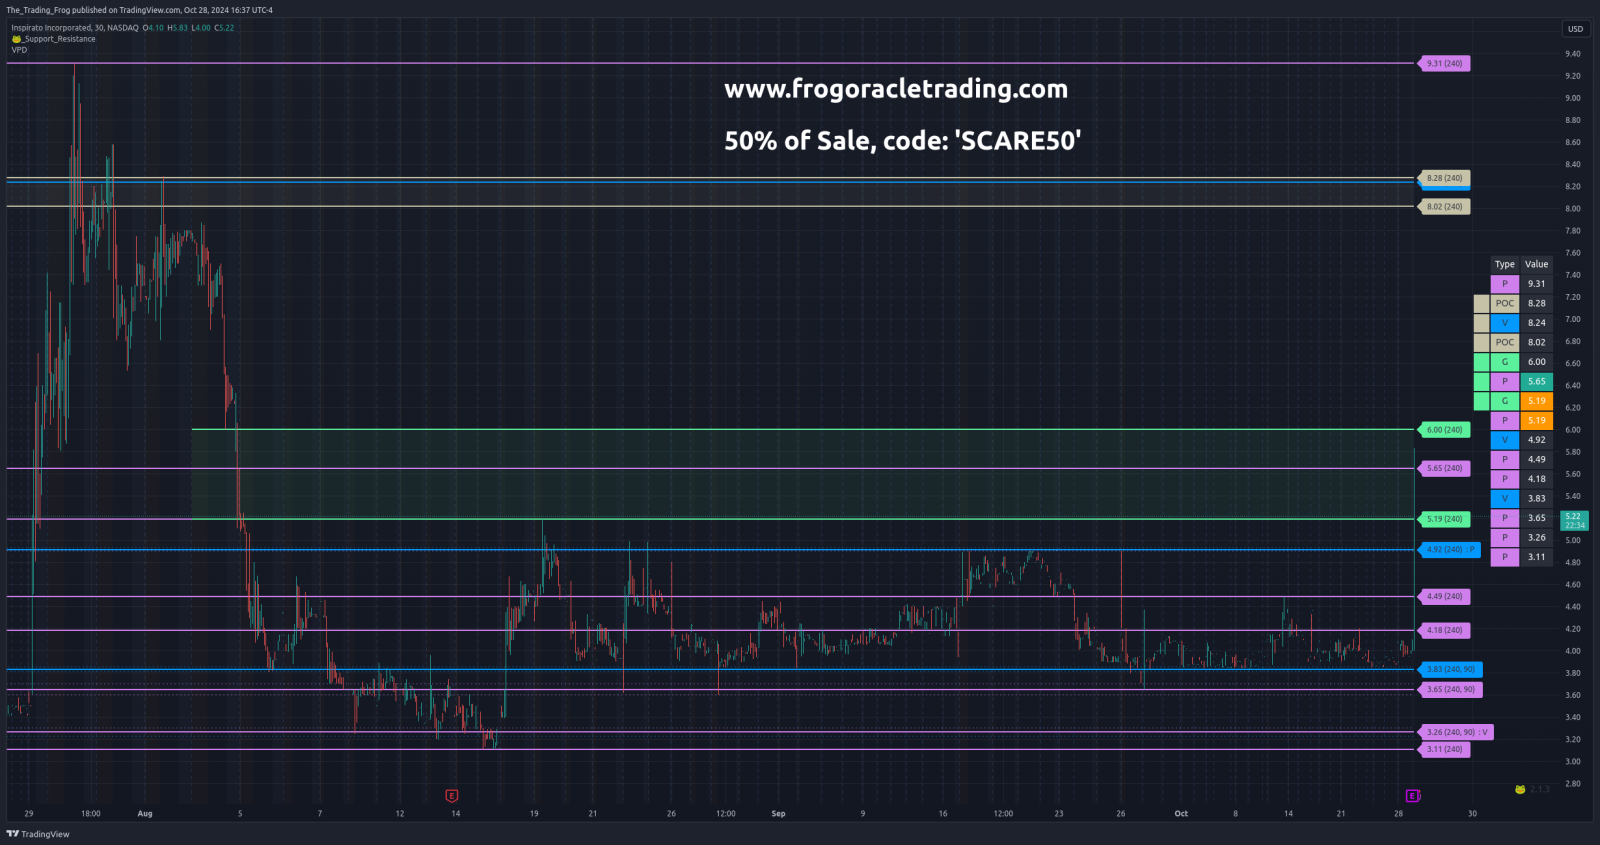
Task: Select the 3.11 (240) level label
Action: 1444,749
